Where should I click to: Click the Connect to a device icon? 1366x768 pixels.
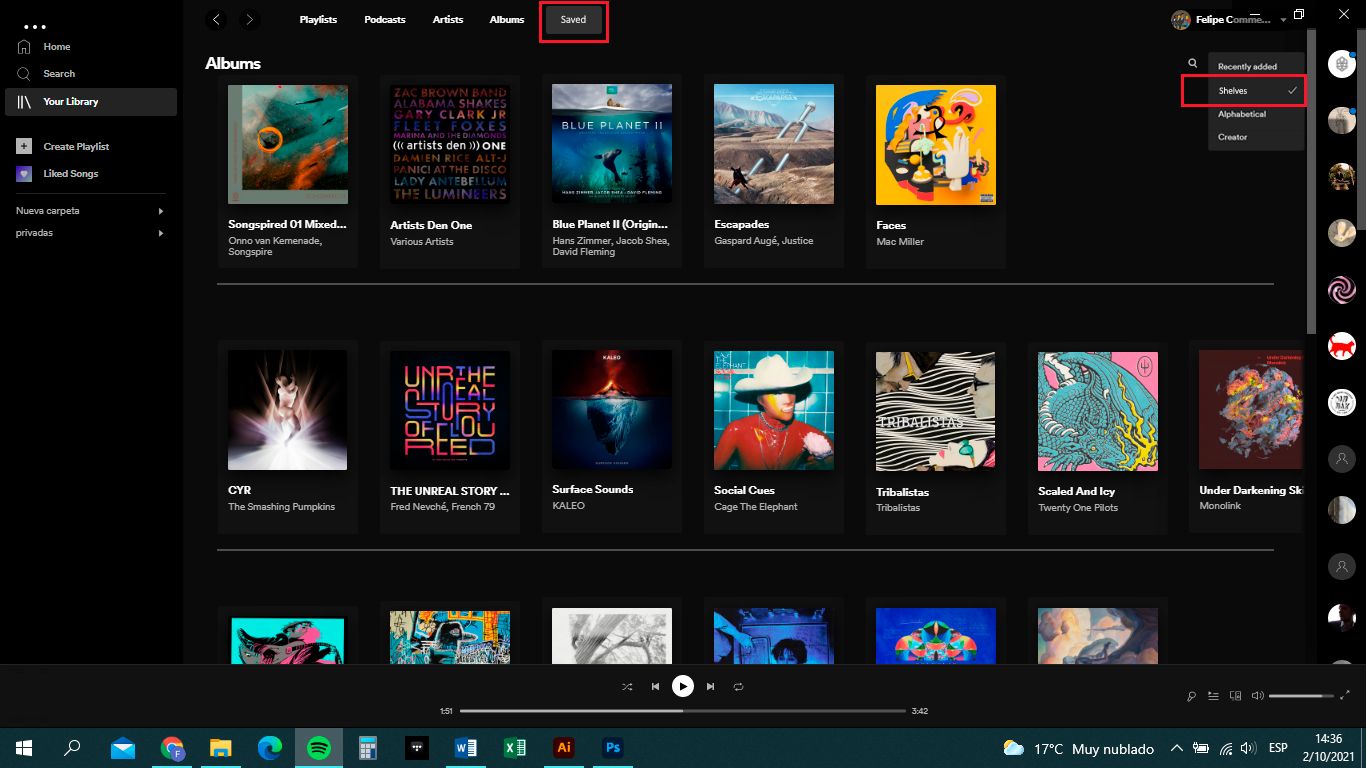tap(1235, 695)
